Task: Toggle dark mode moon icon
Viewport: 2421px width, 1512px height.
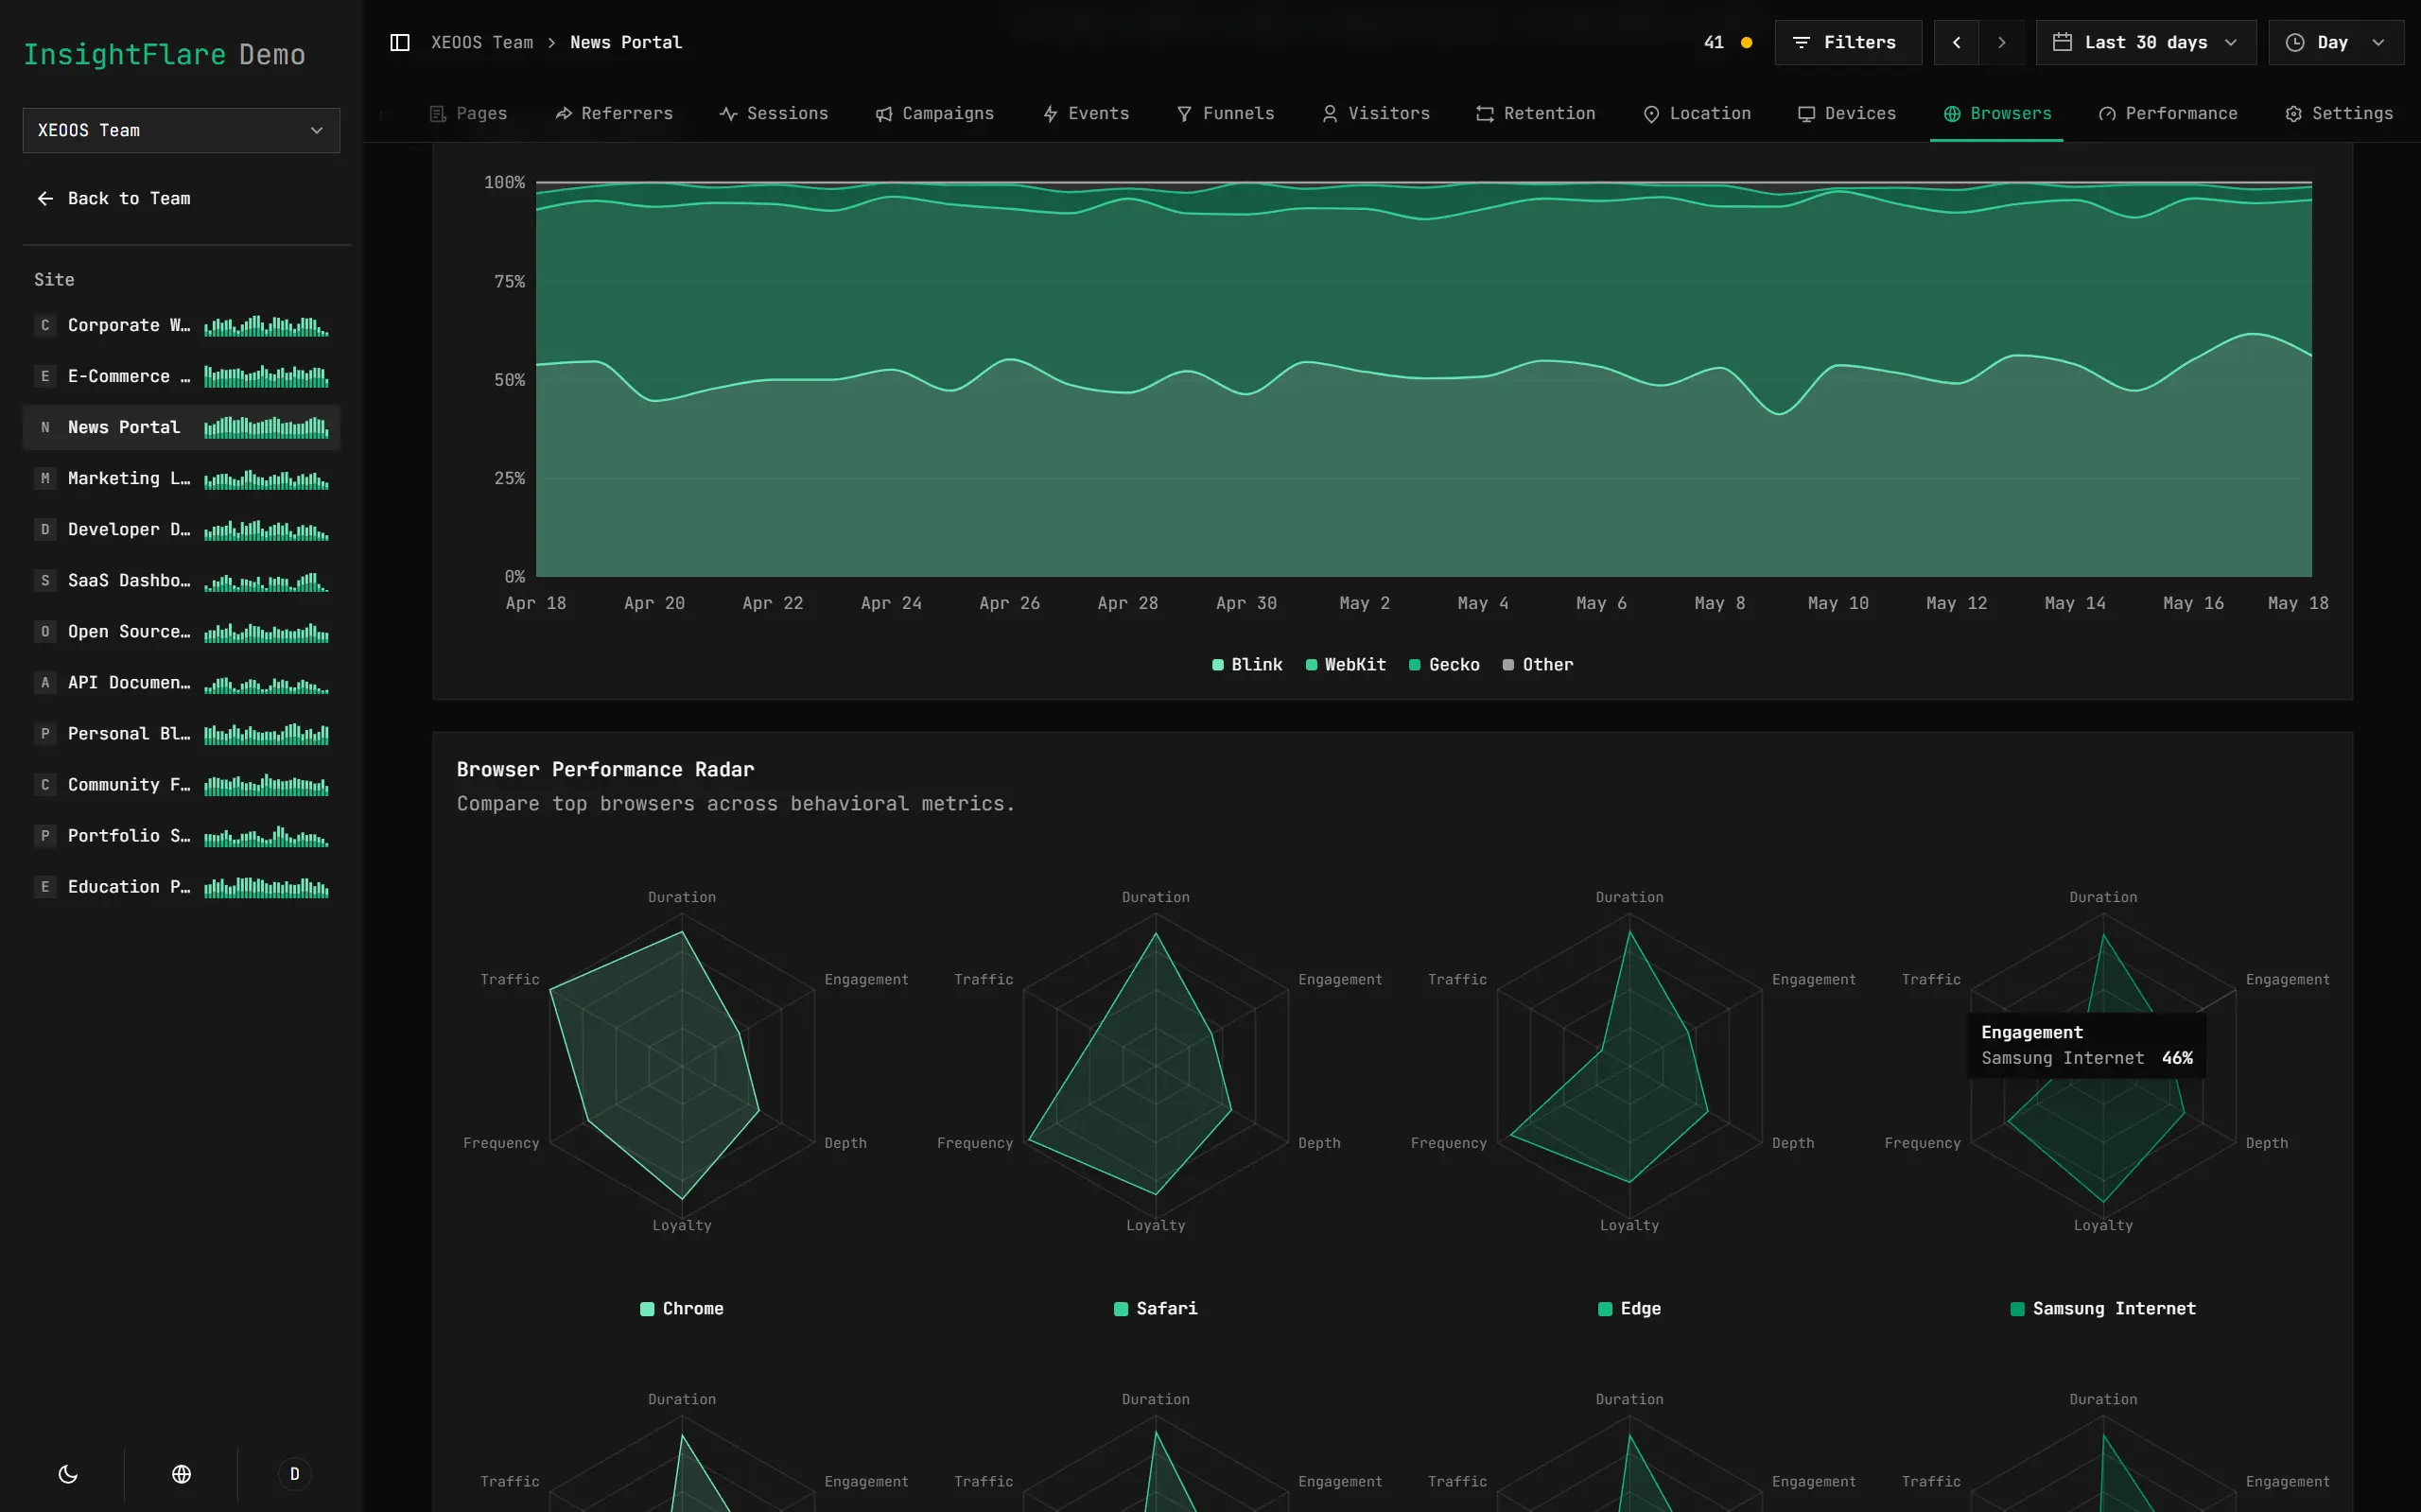Action: pos(68,1473)
